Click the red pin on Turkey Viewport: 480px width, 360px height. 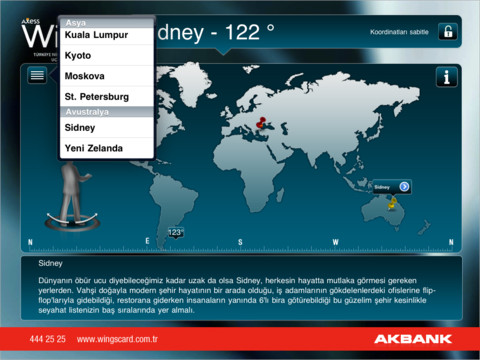[261, 122]
